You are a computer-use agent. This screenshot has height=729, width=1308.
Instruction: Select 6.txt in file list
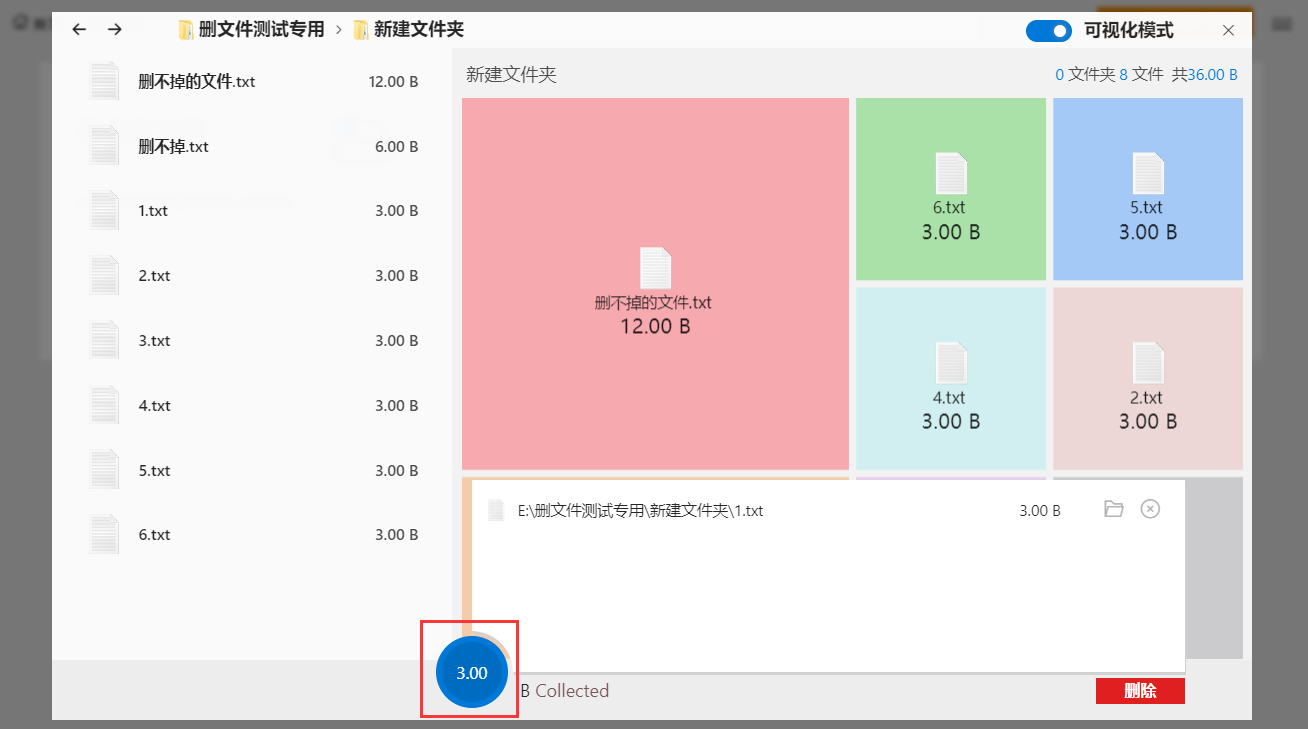[252, 535]
